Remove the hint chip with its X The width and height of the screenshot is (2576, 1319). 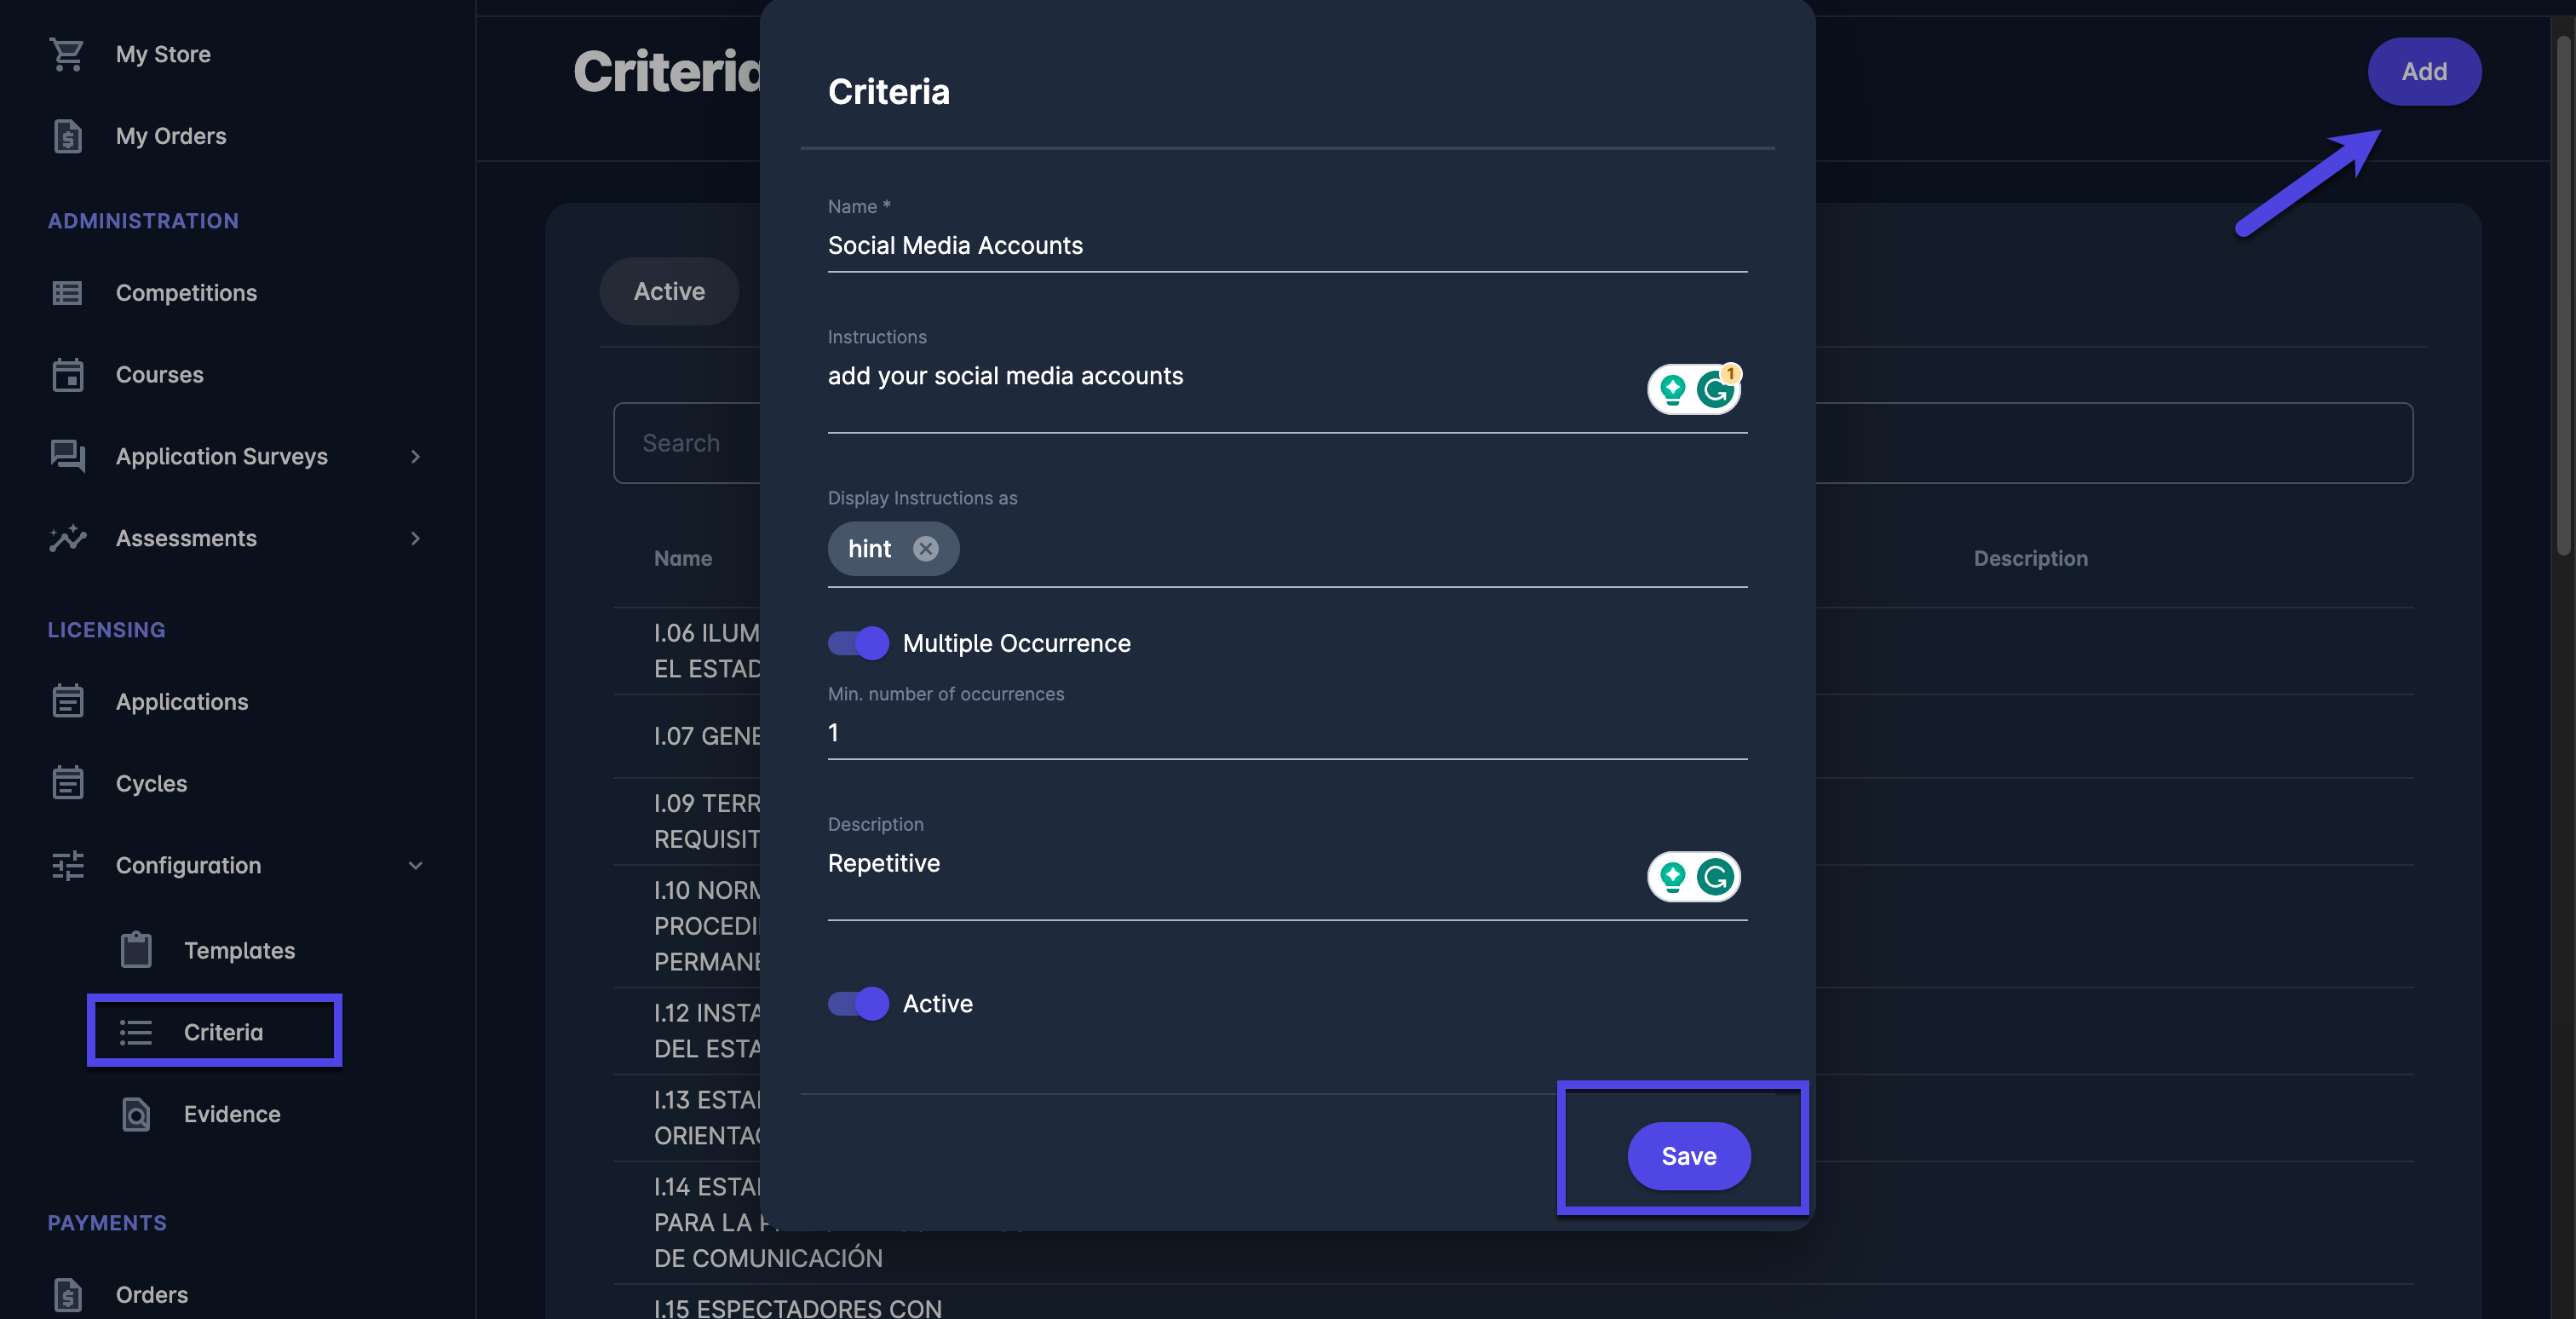tap(926, 549)
